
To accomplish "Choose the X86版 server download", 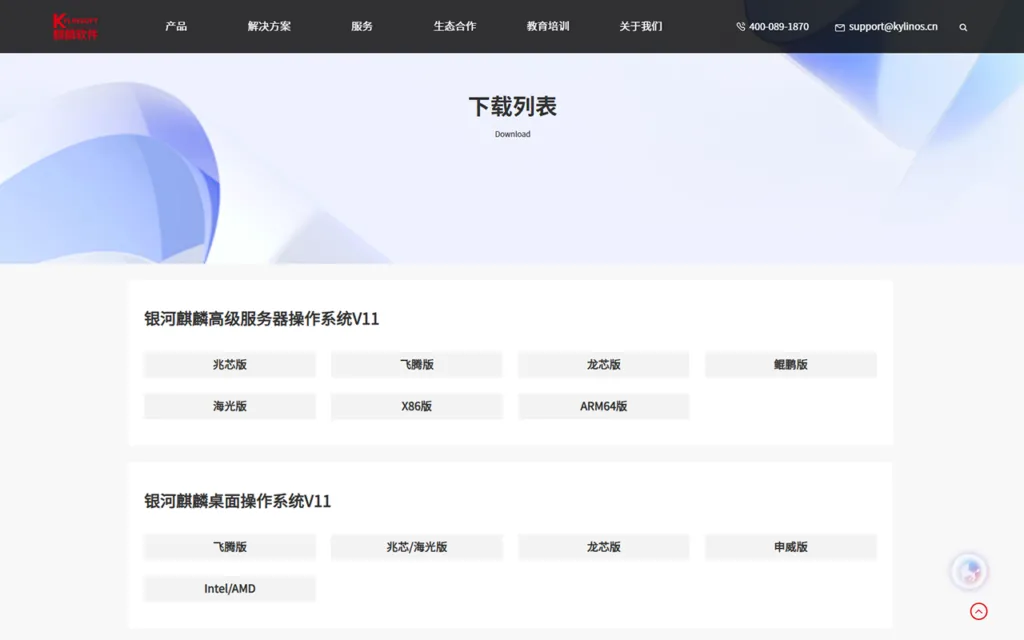I will coord(417,406).
